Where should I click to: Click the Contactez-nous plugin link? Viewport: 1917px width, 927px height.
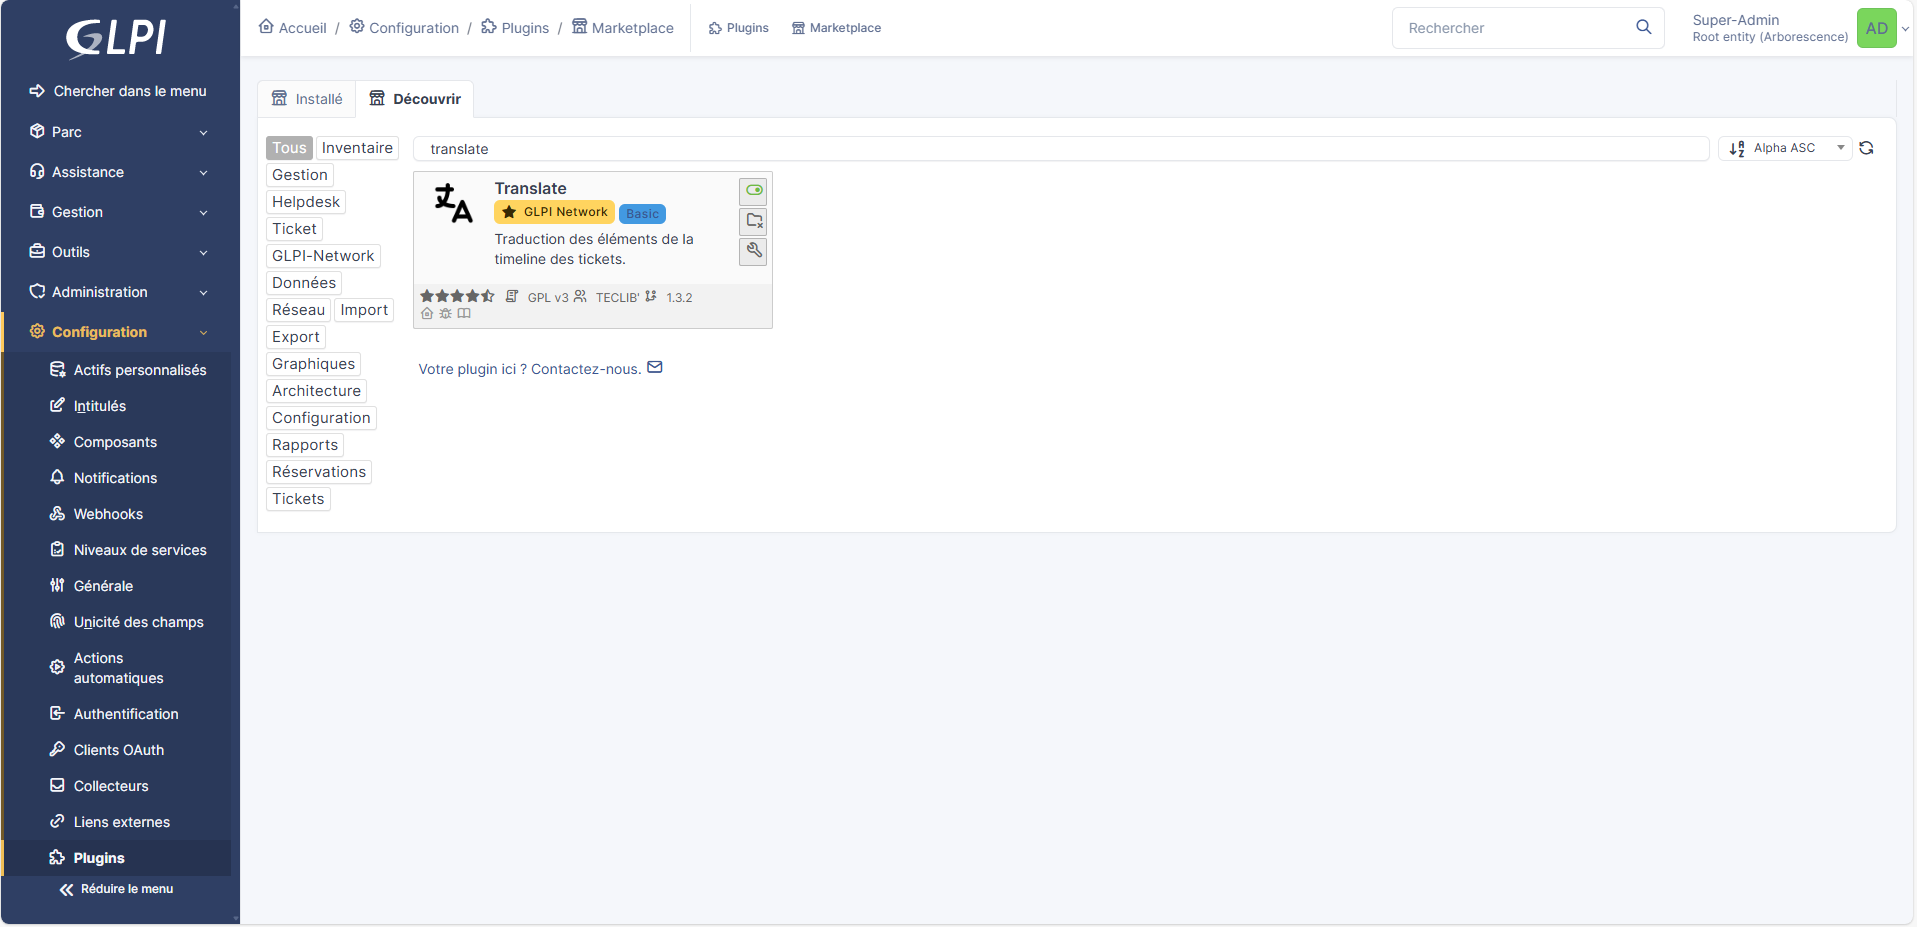click(540, 369)
